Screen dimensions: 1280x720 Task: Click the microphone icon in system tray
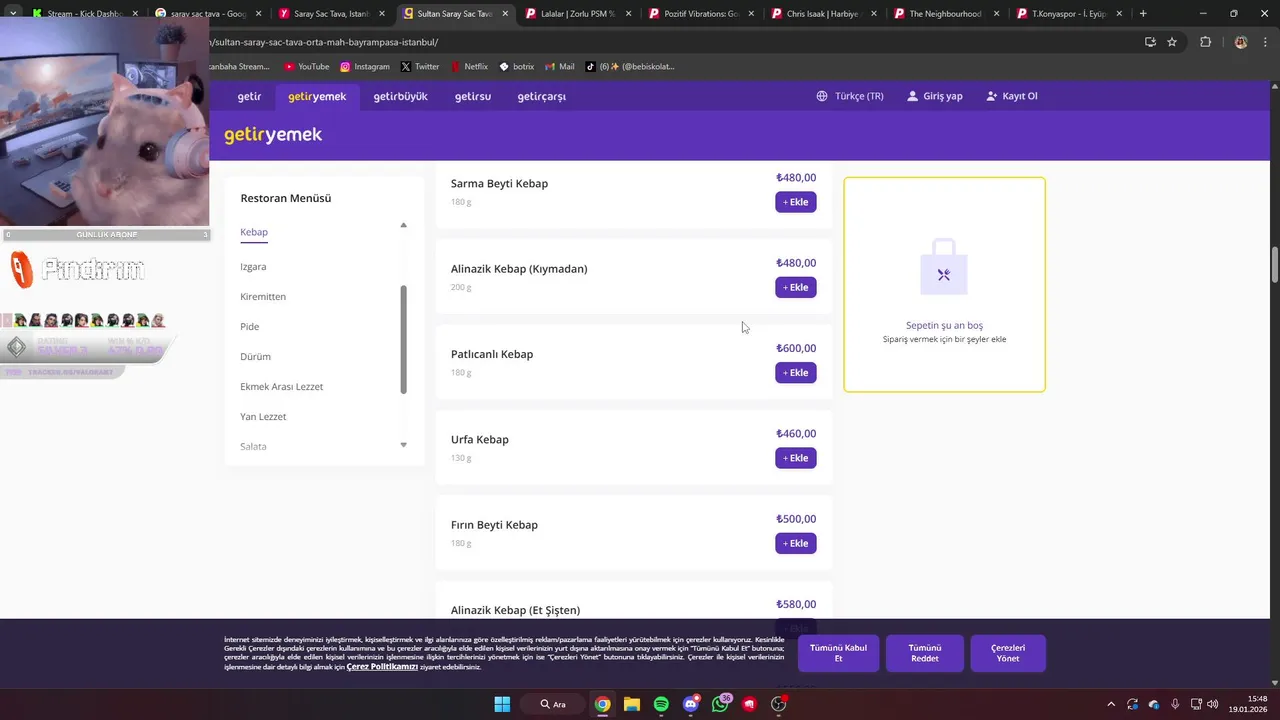(x=1175, y=704)
